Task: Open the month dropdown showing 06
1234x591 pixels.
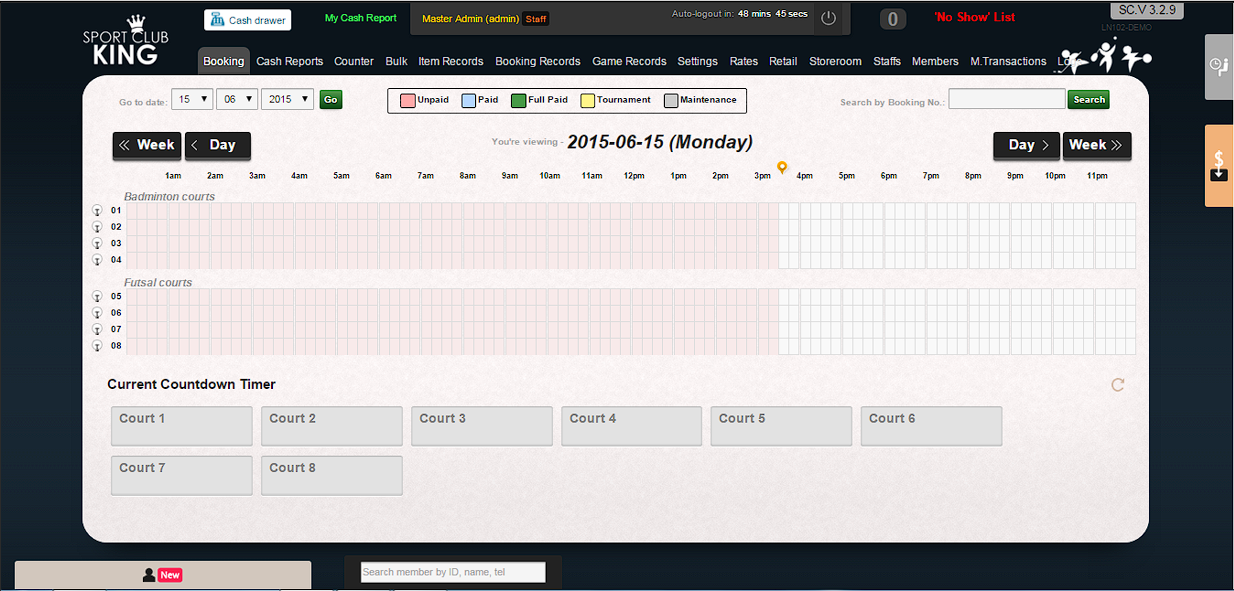Action: pyautogui.click(x=236, y=99)
